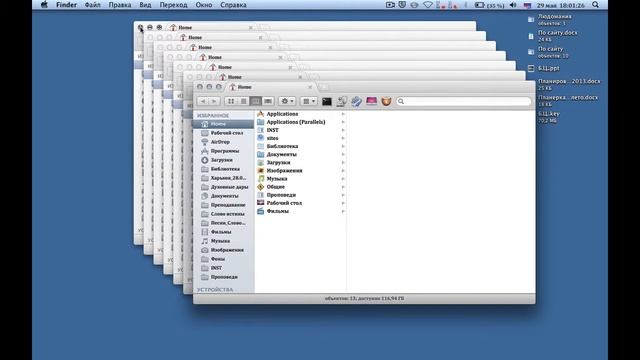
Task: Add new tab in front Finder window
Action: pos(323,87)
